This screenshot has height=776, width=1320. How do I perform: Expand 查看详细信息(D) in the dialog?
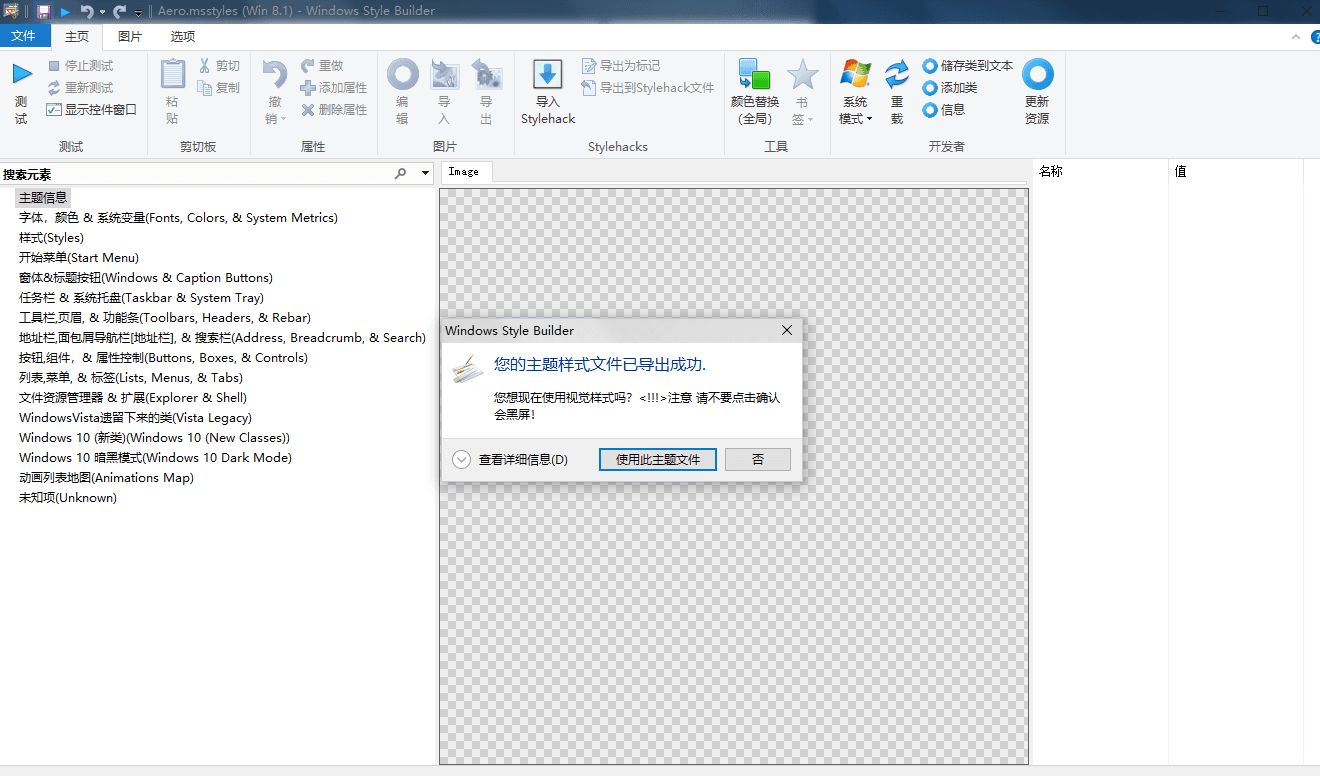coord(461,460)
